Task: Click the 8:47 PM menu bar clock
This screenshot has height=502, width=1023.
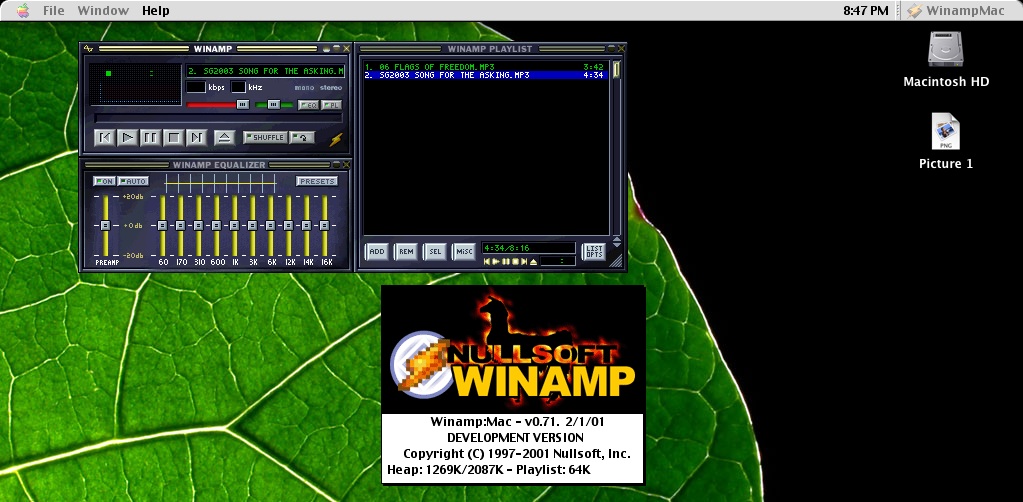Action: (x=865, y=10)
